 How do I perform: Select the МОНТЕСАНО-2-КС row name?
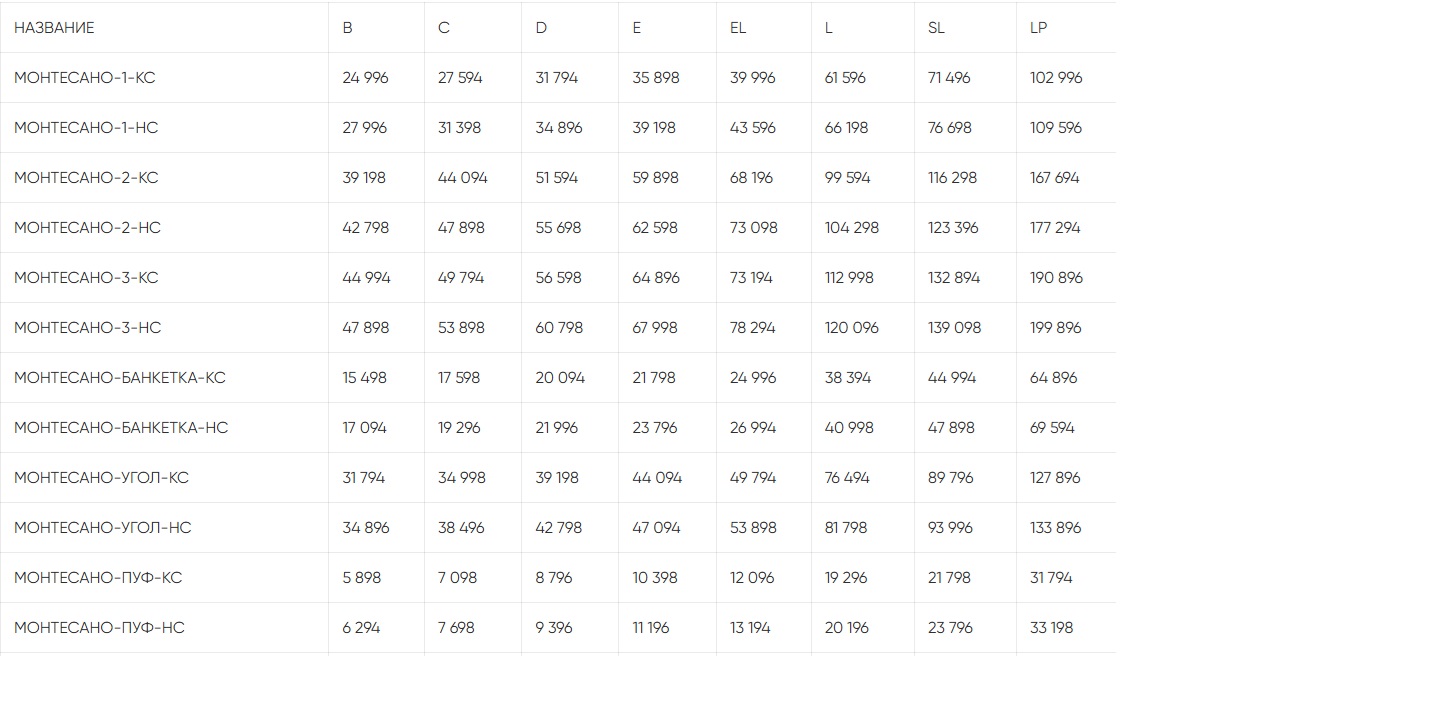(86, 178)
